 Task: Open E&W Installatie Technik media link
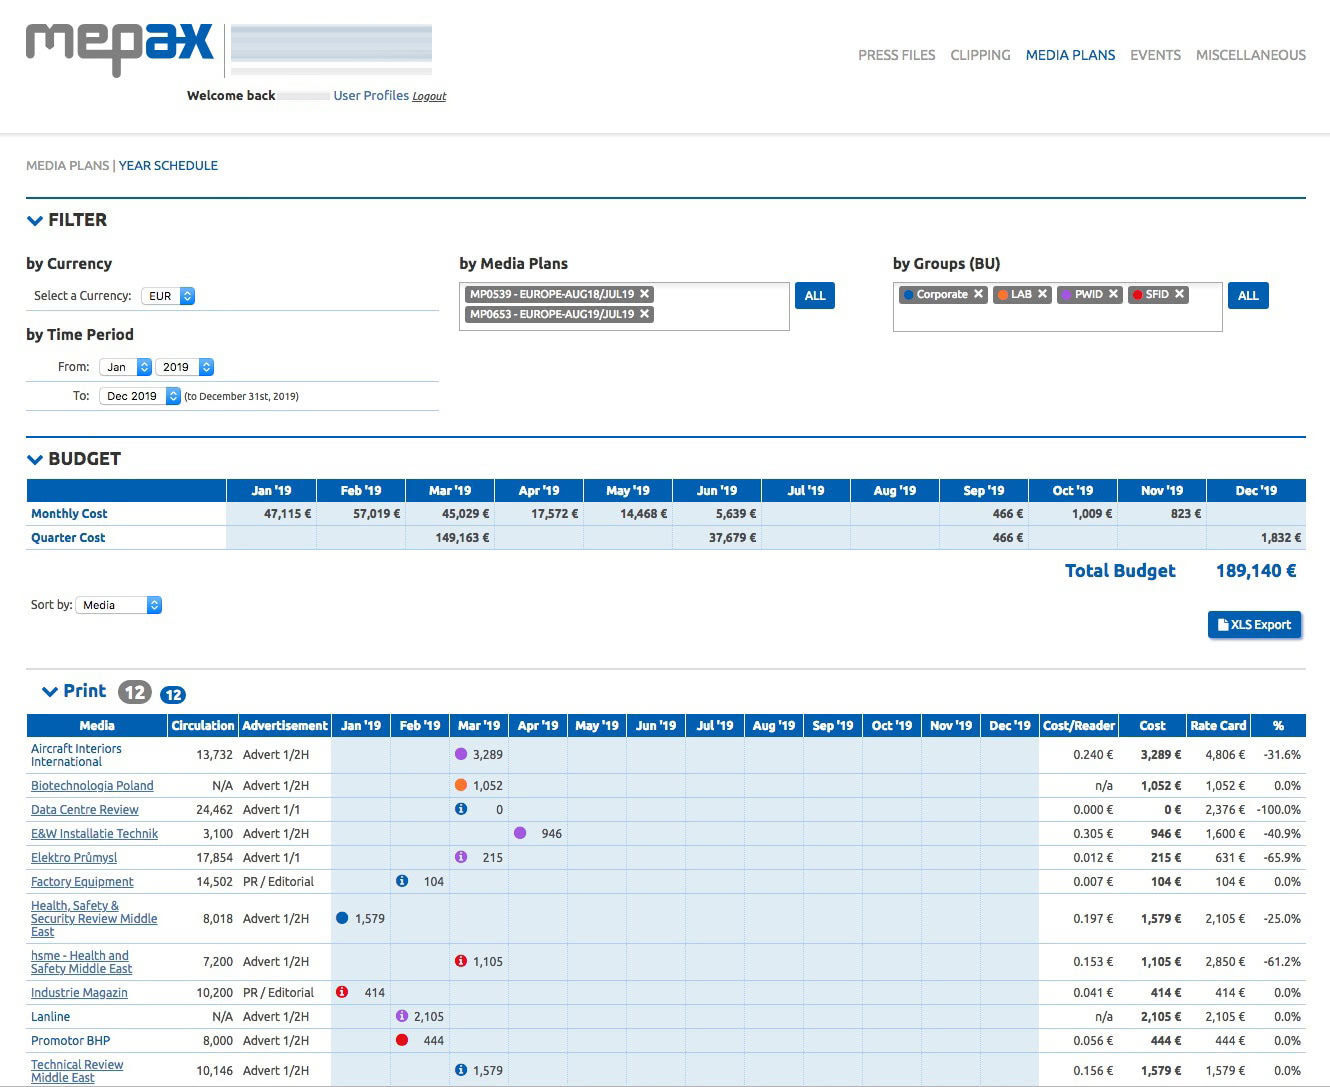[x=94, y=834]
